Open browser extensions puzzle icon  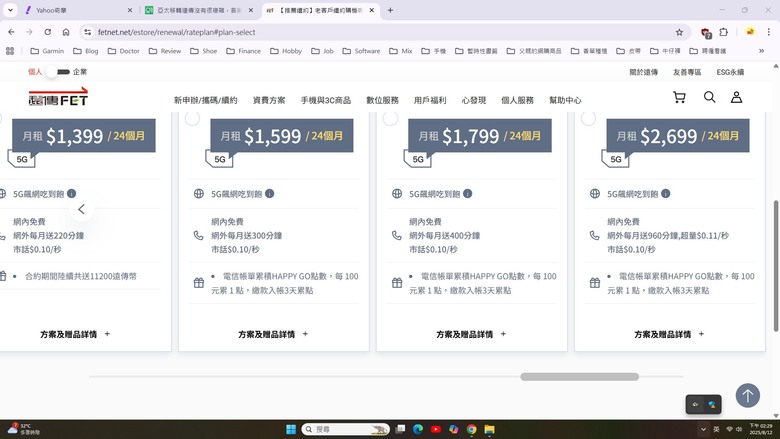pos(724,32)
